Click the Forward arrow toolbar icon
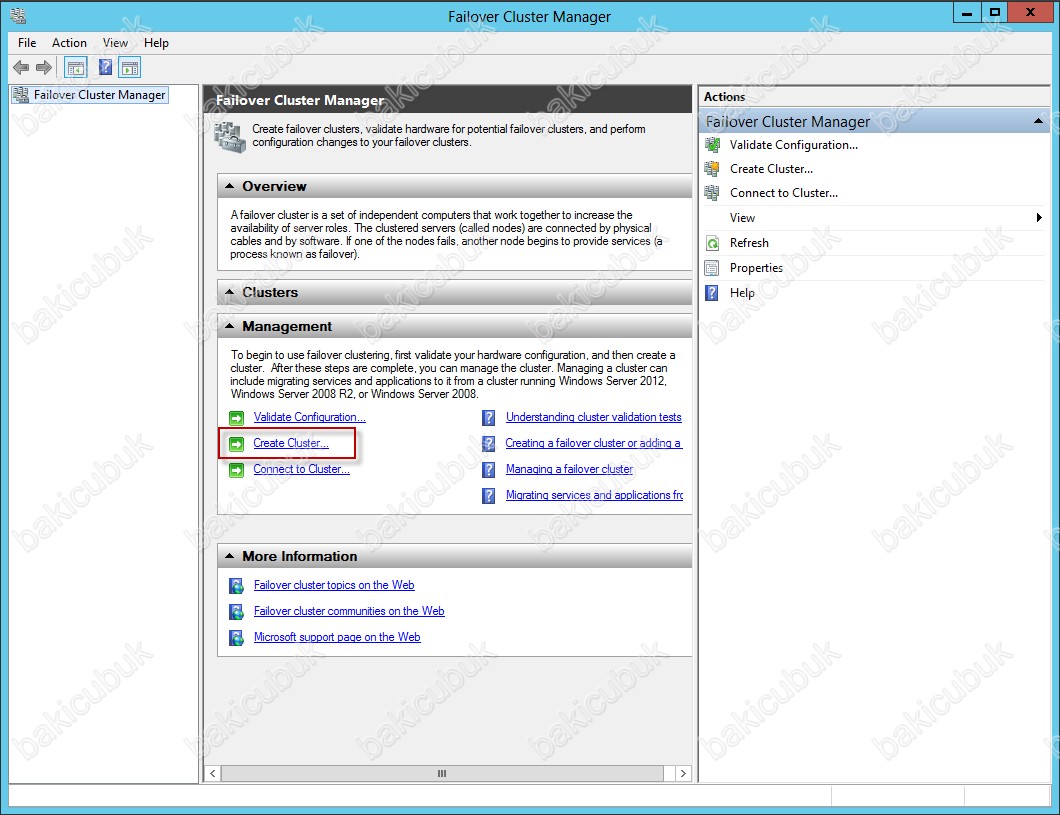This screenshot has height=815, width=1060. pos(44,68)
